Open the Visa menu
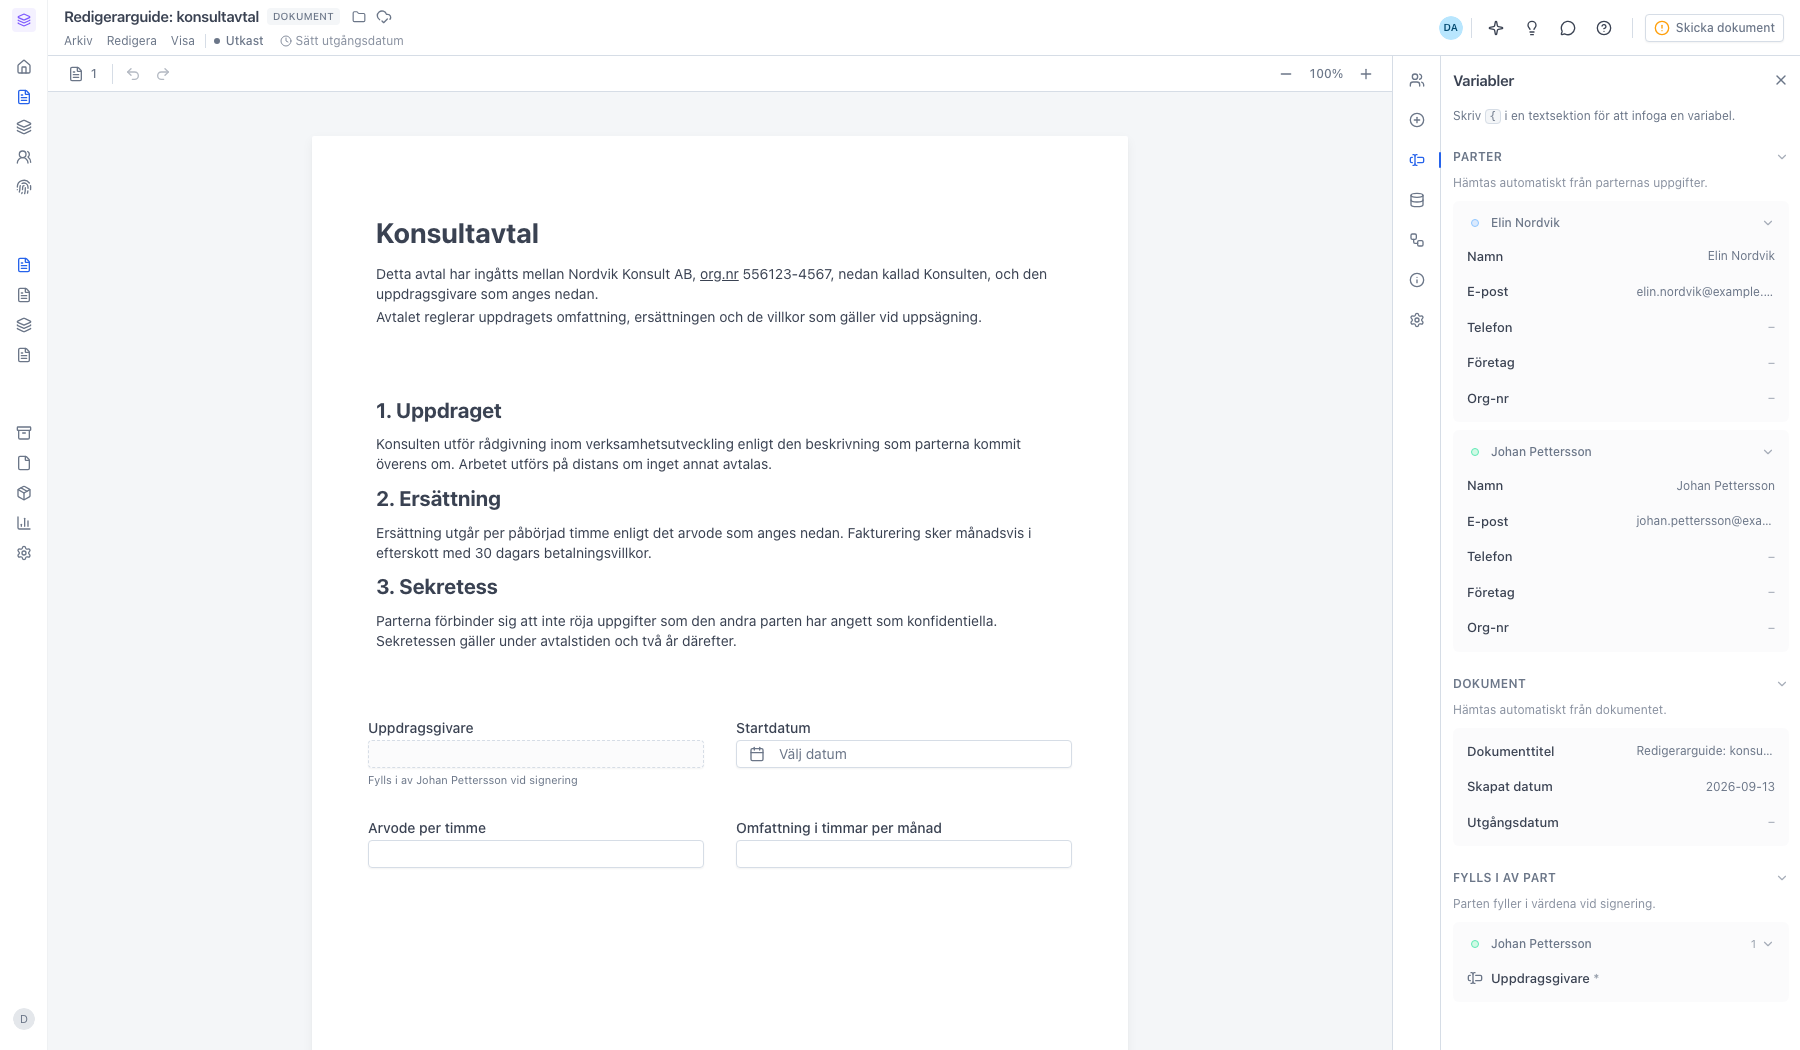 (x=183, y=41)
